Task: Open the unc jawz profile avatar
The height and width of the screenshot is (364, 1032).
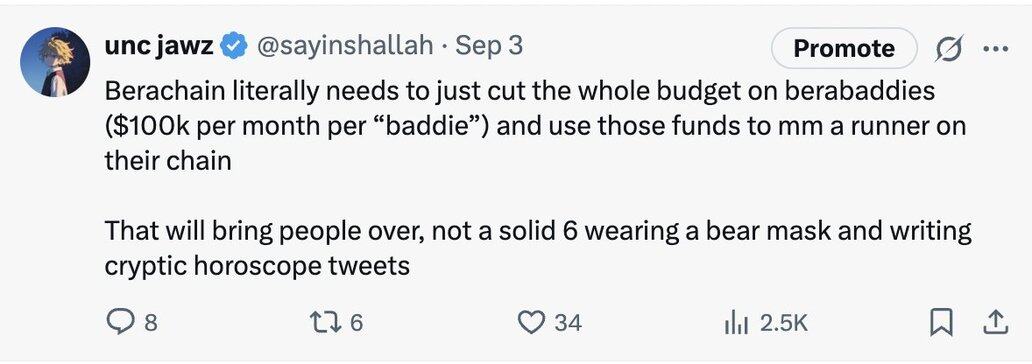Action: [x=55, y=62]
